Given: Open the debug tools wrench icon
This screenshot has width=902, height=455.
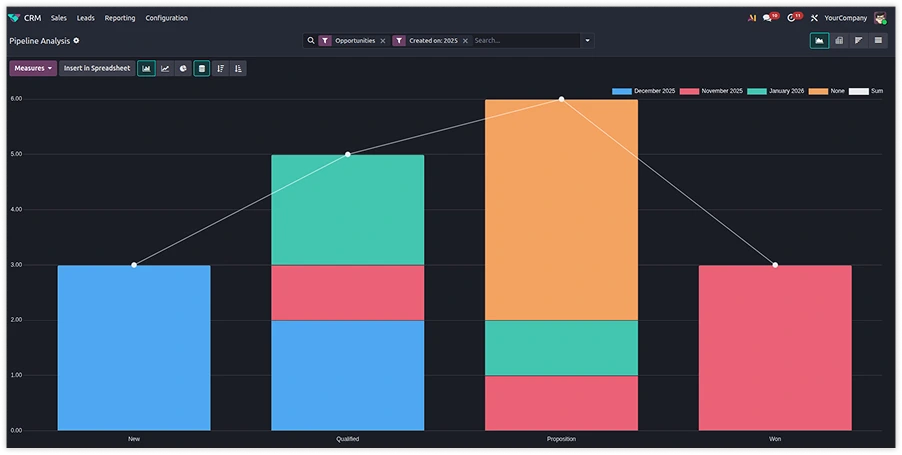Looking at the screenshot, I should (x=814, y=18).
